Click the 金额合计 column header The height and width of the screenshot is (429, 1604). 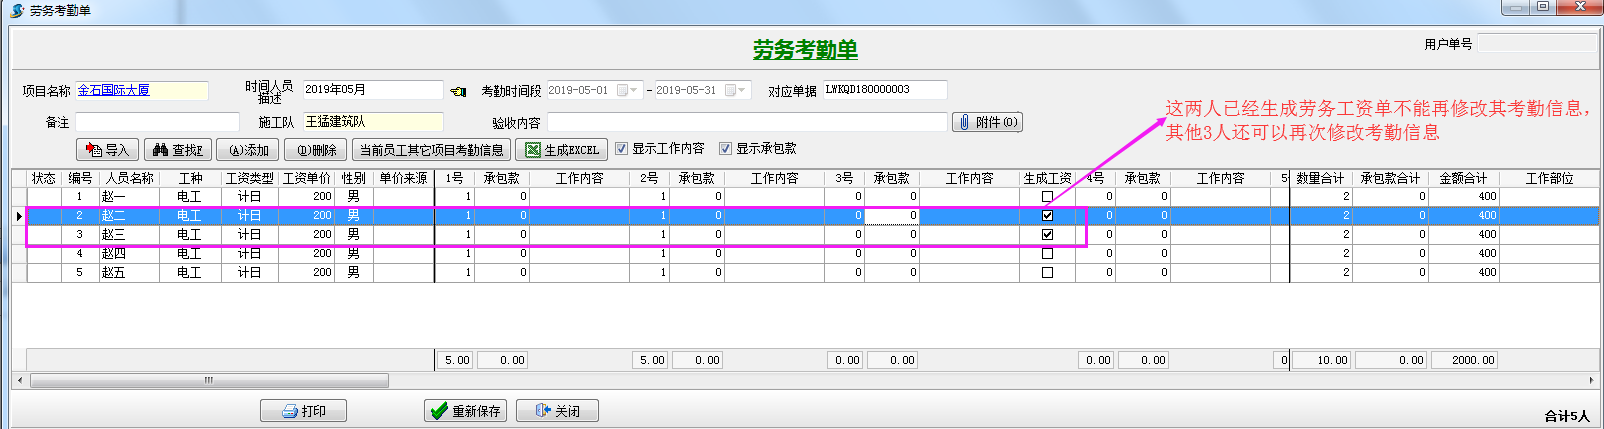pyautogui.click(x=1463, y=178)
